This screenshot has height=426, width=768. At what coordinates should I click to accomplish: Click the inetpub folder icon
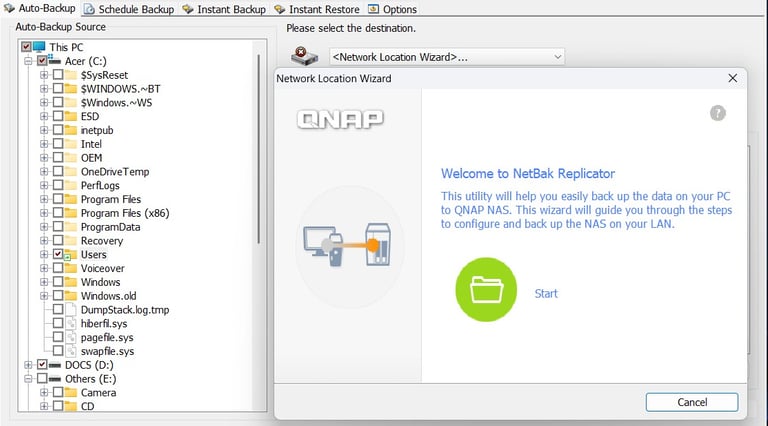click(71, 130)
